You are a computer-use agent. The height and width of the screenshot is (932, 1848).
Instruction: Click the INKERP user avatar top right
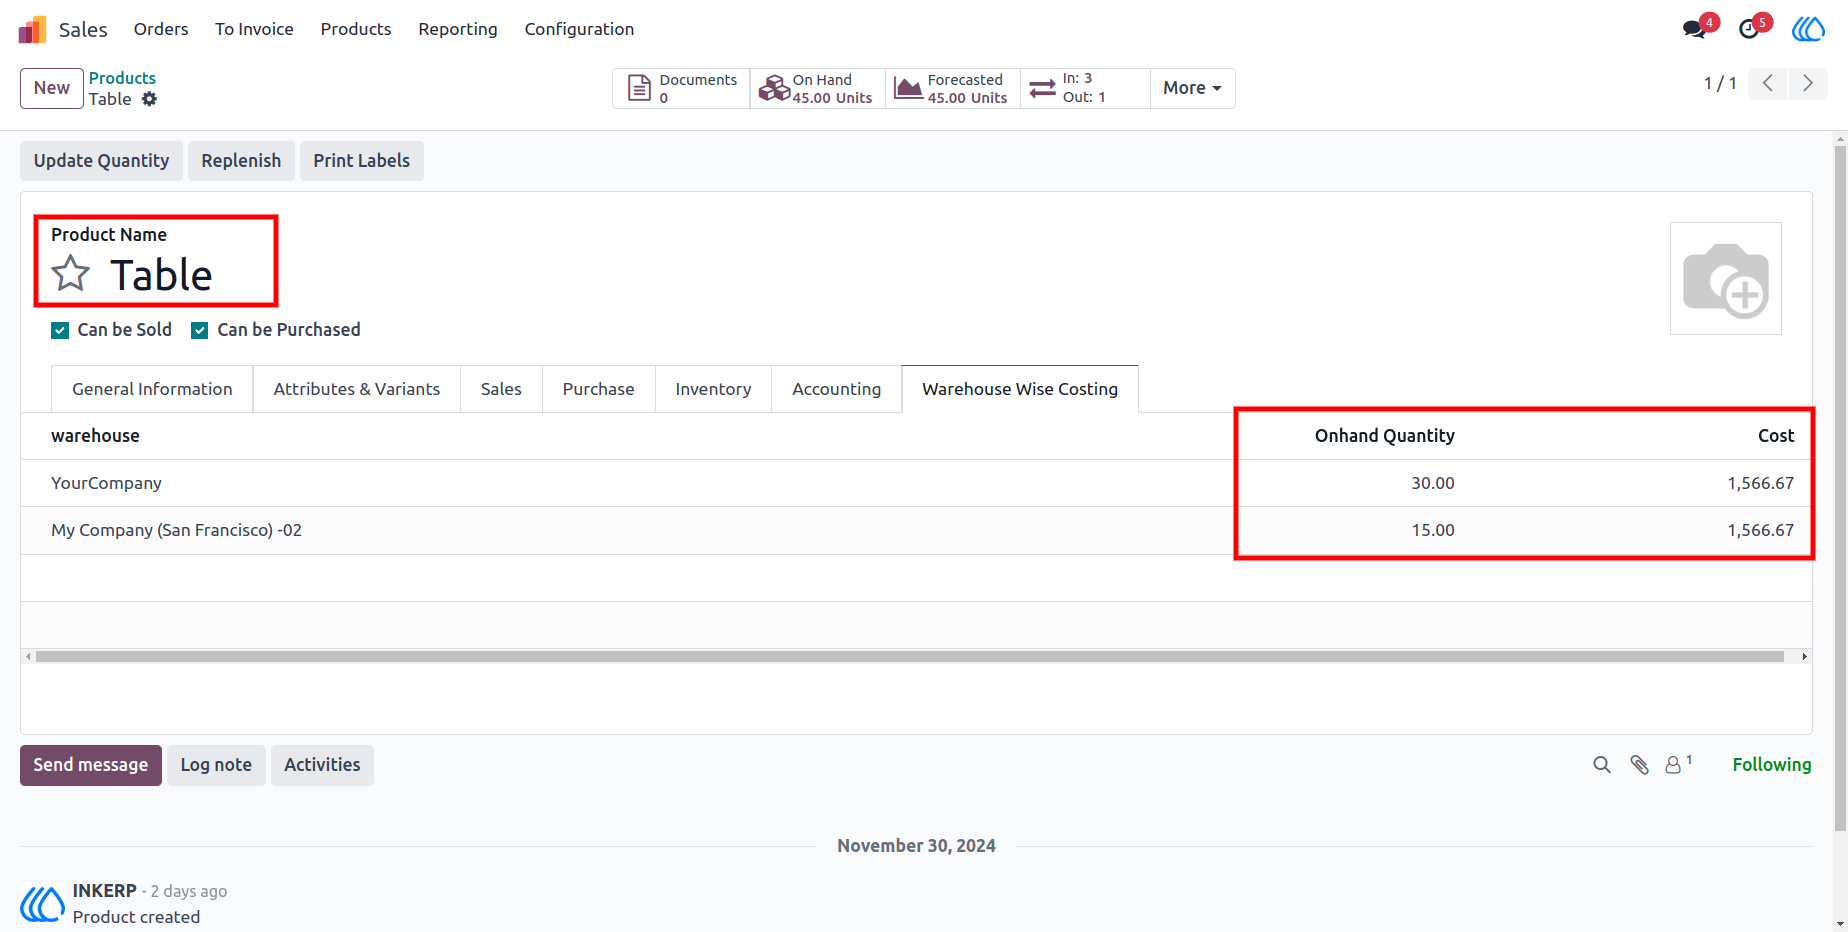[x=1808, y=29]
